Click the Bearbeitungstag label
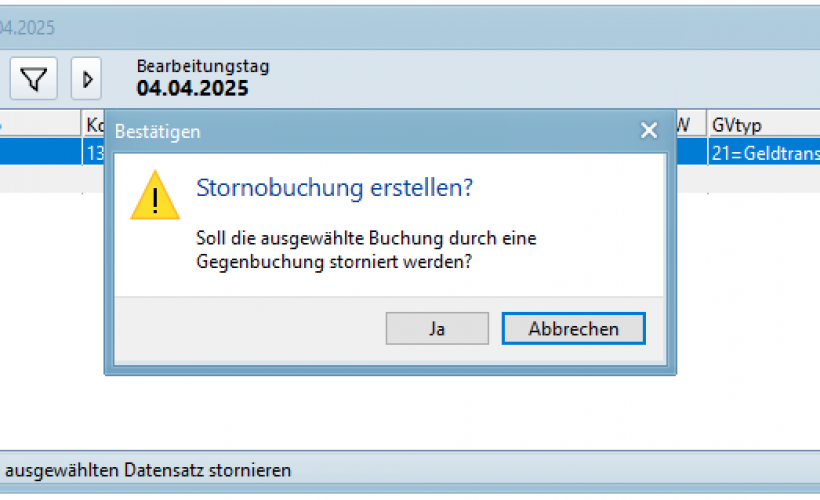Screen dimensions: 820x500 coord(203,66)
